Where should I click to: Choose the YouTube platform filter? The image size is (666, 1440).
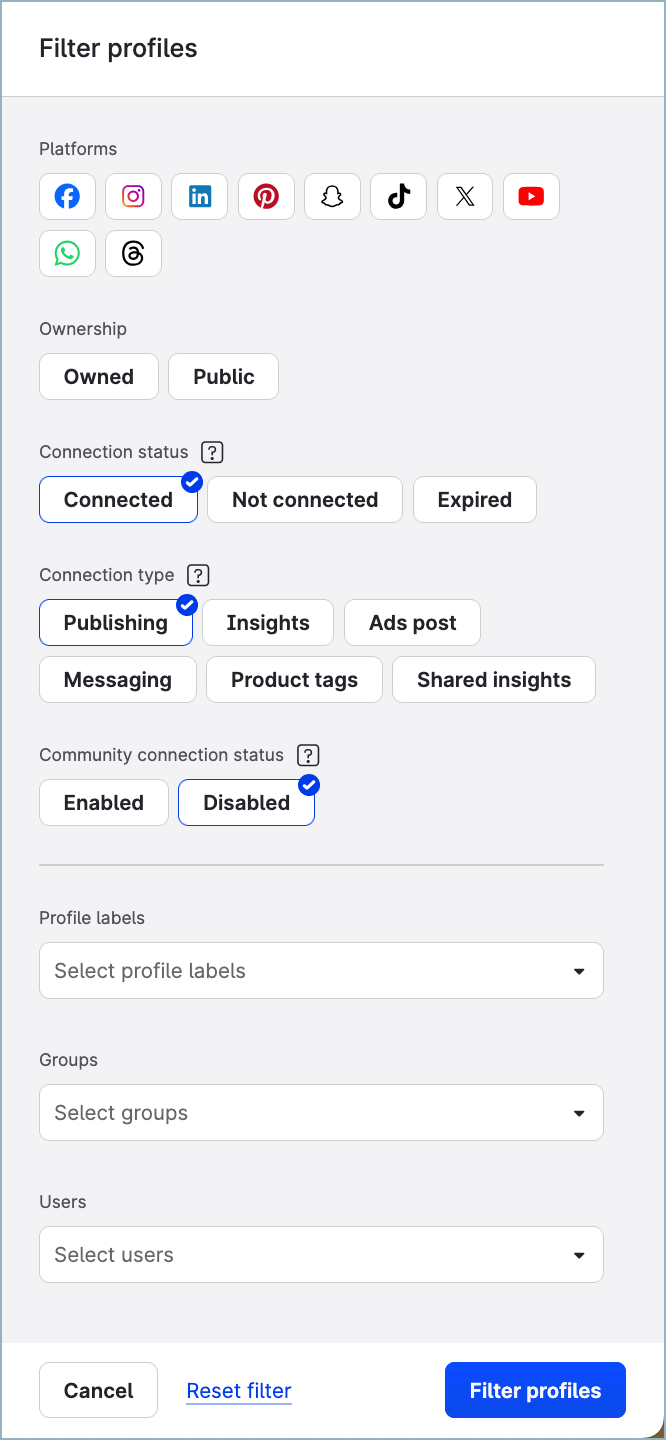(x=531, y=196)
